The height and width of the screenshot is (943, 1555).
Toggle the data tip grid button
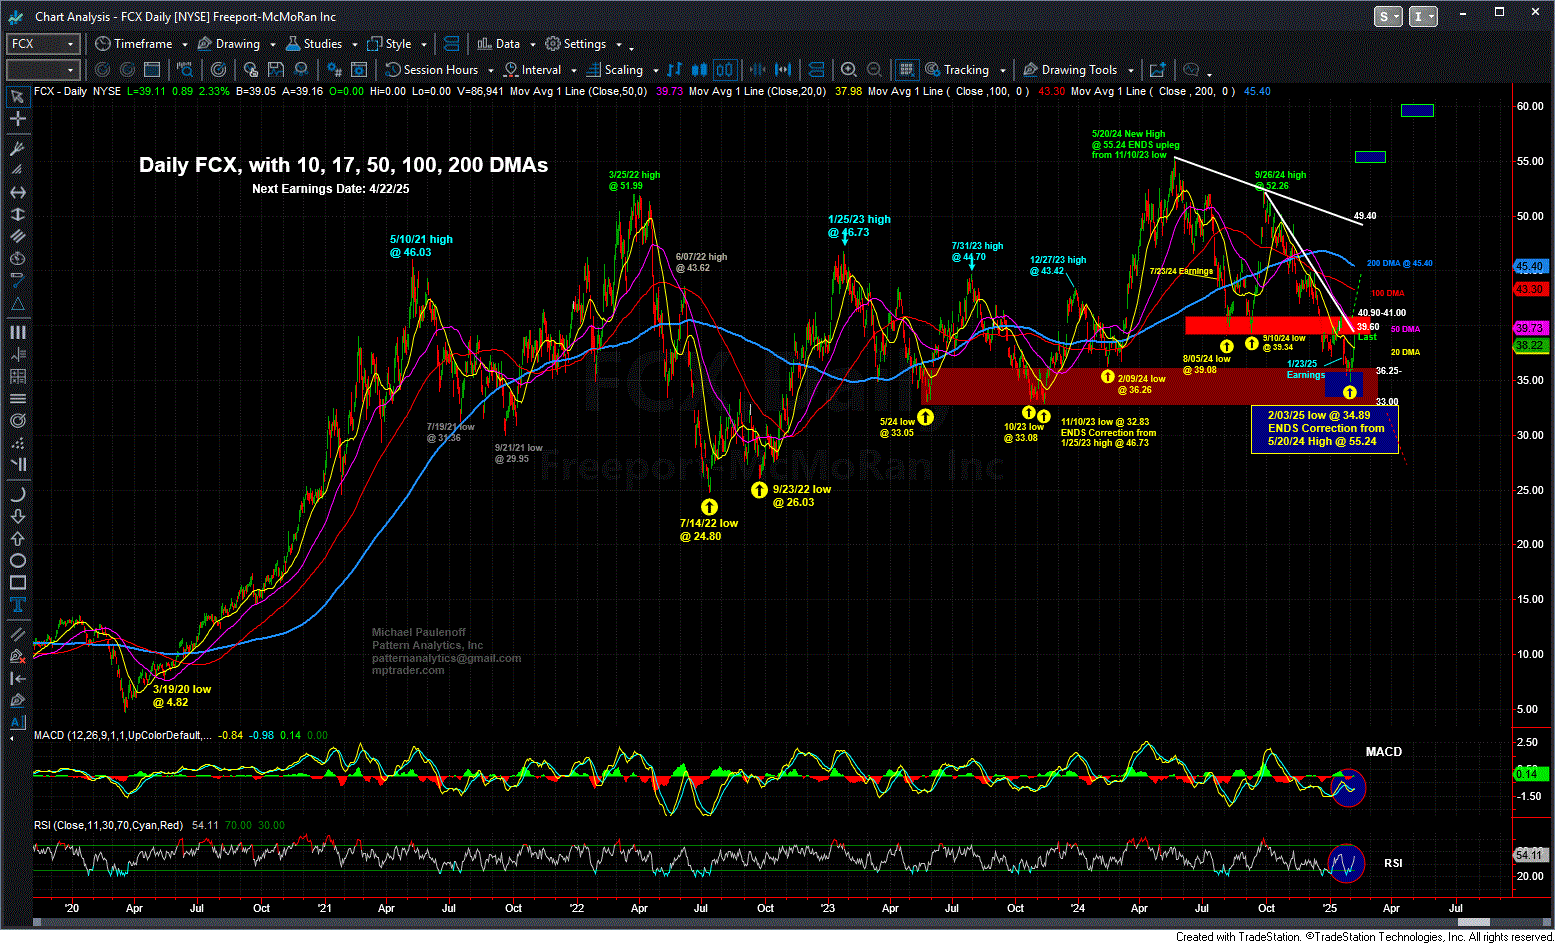[906, 70]
